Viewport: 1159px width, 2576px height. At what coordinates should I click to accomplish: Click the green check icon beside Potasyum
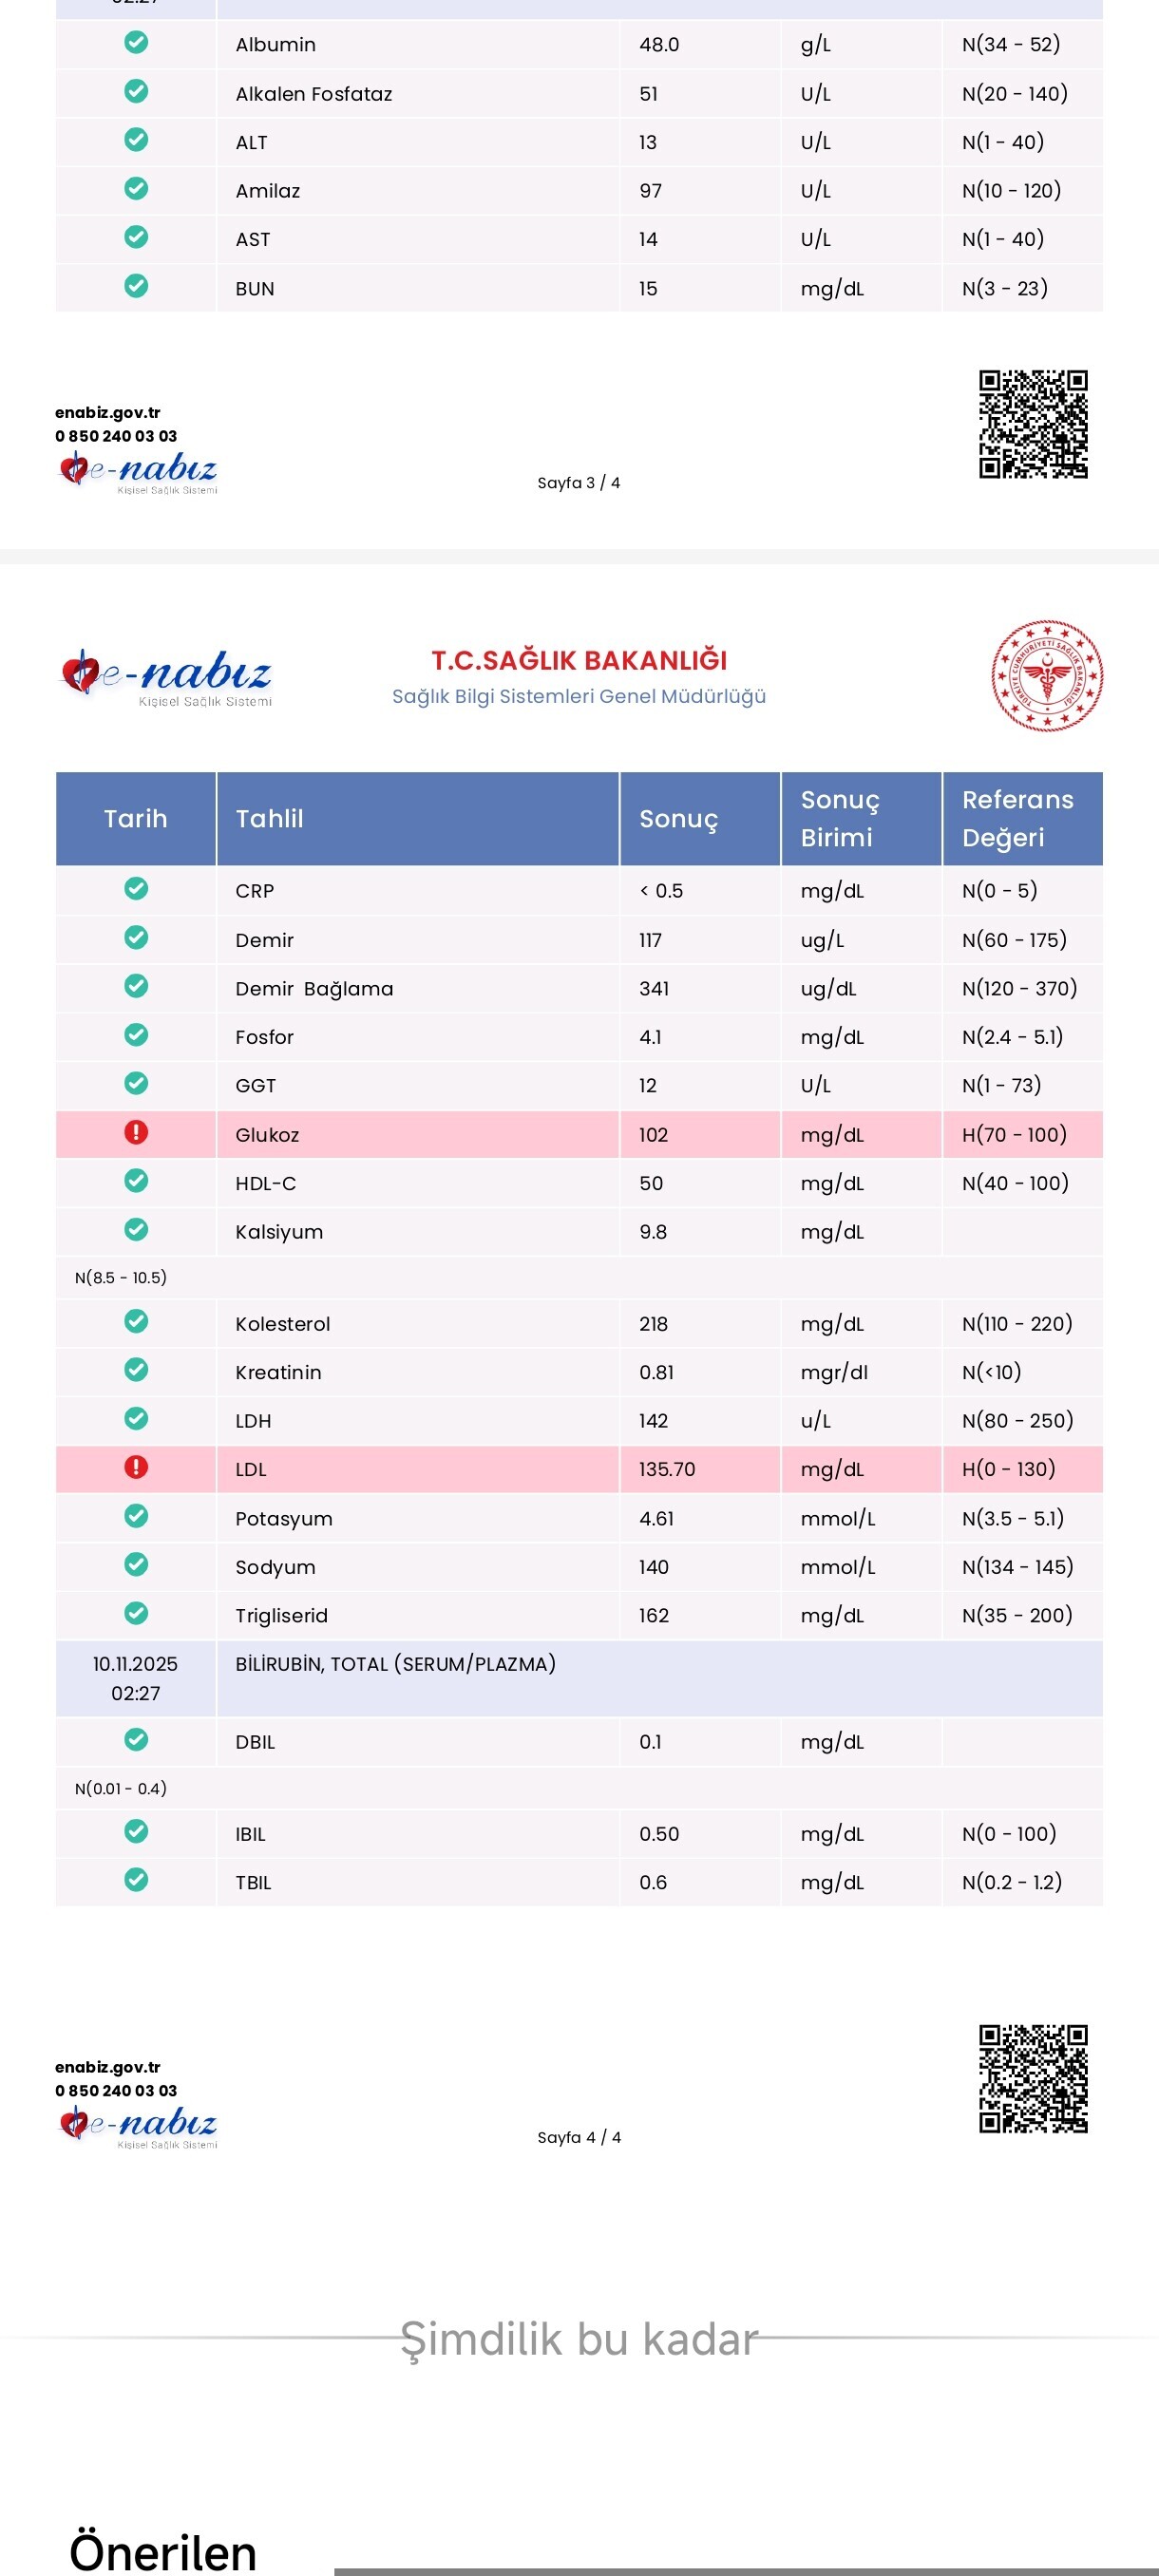[136, 1516]
